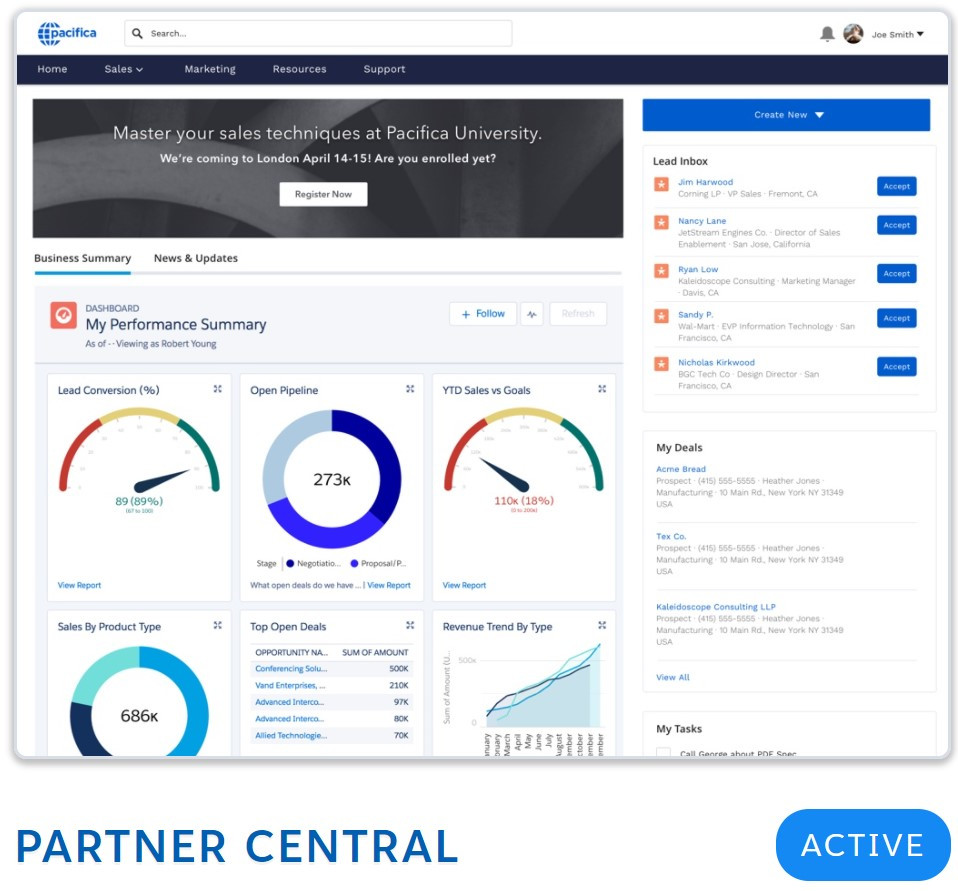Image resolution: width=958 pixels, height=891 pixels.
Task: Click the dark blue Open Pipeline donut segment
Action: [381, 450]
